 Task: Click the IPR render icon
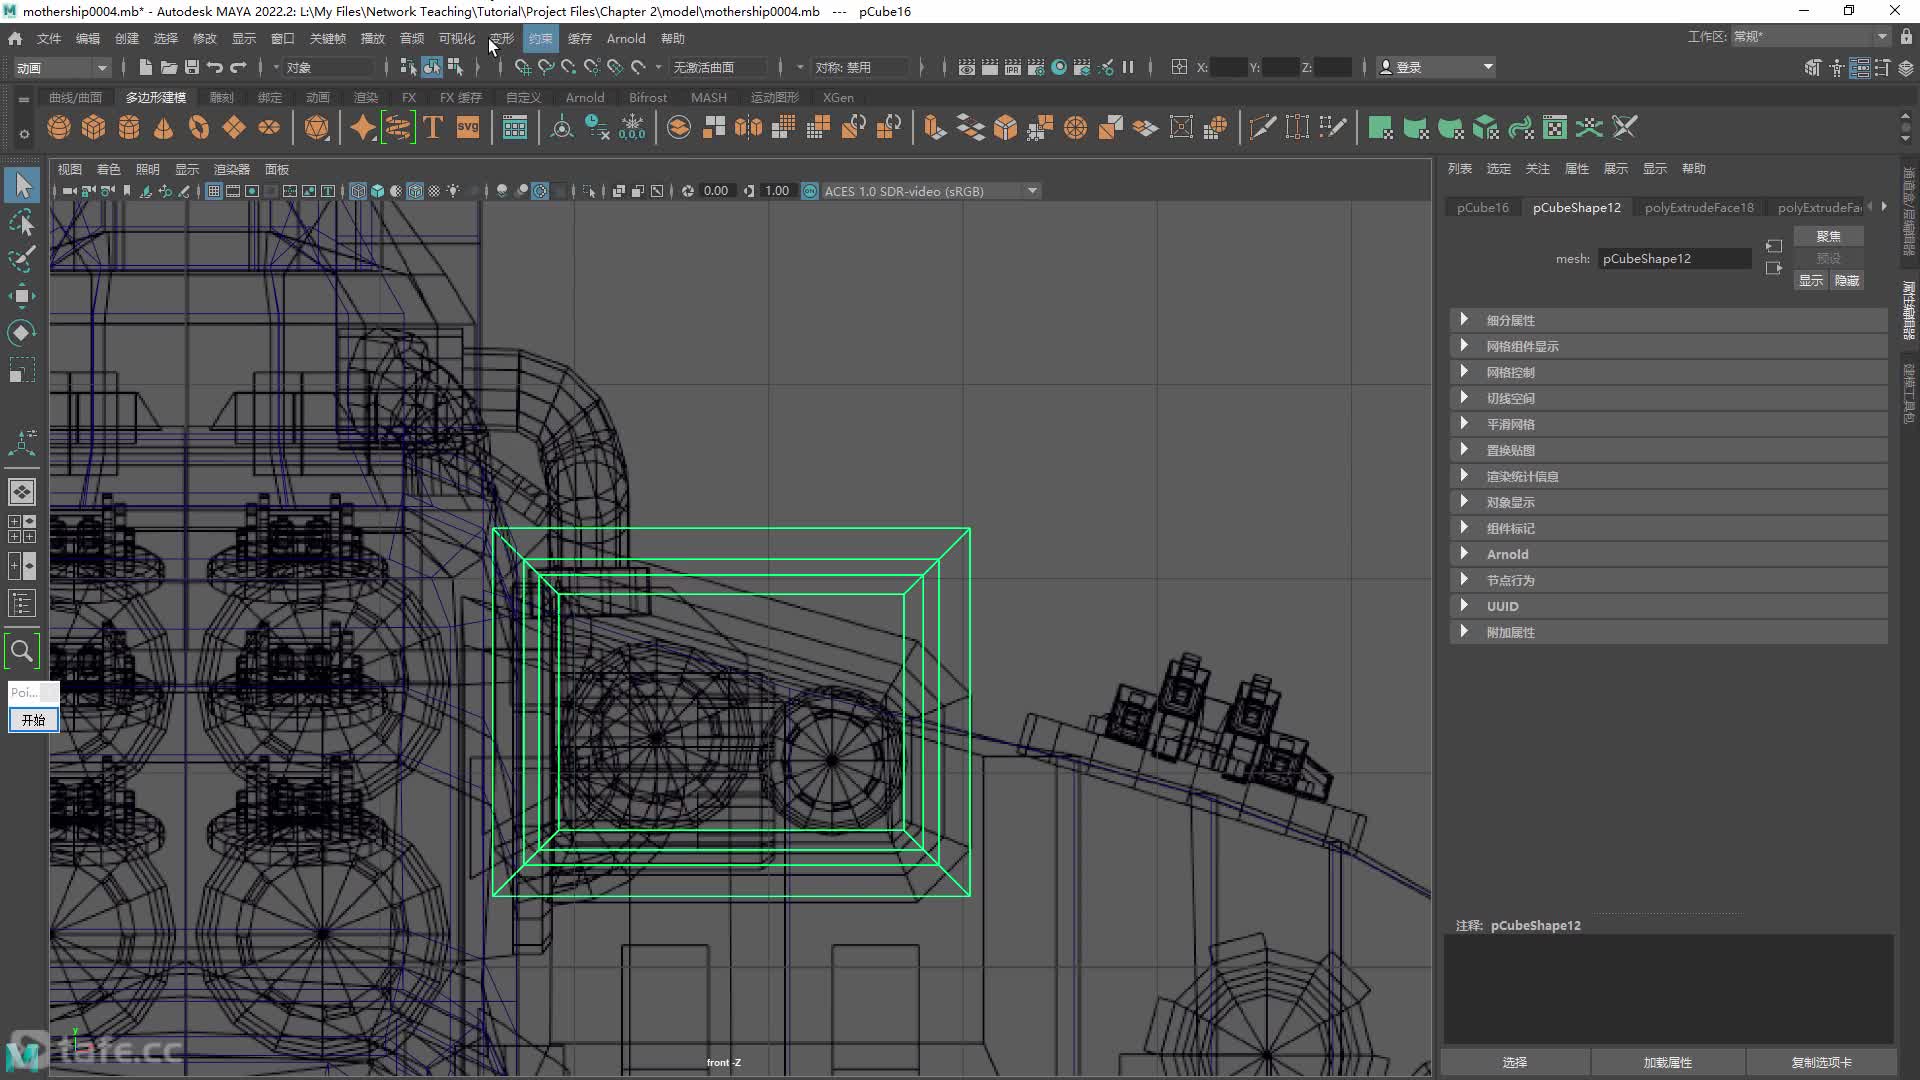click(1013, 67)
